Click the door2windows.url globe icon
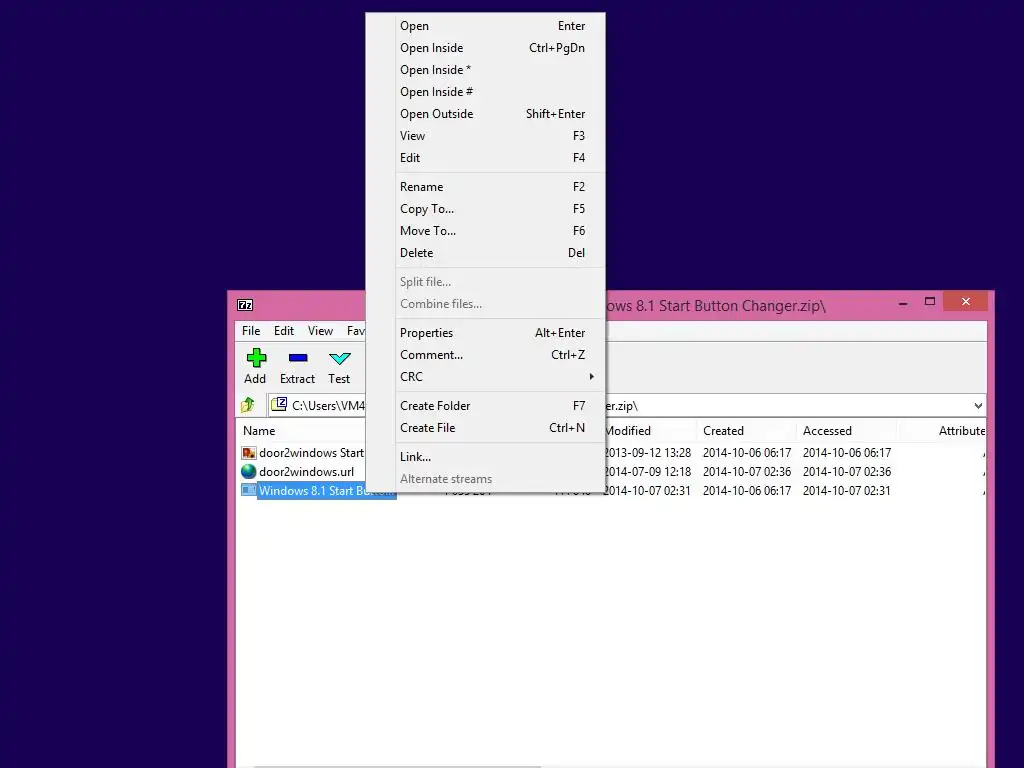This screenshot has width=1024, height=768. [249, 472]
